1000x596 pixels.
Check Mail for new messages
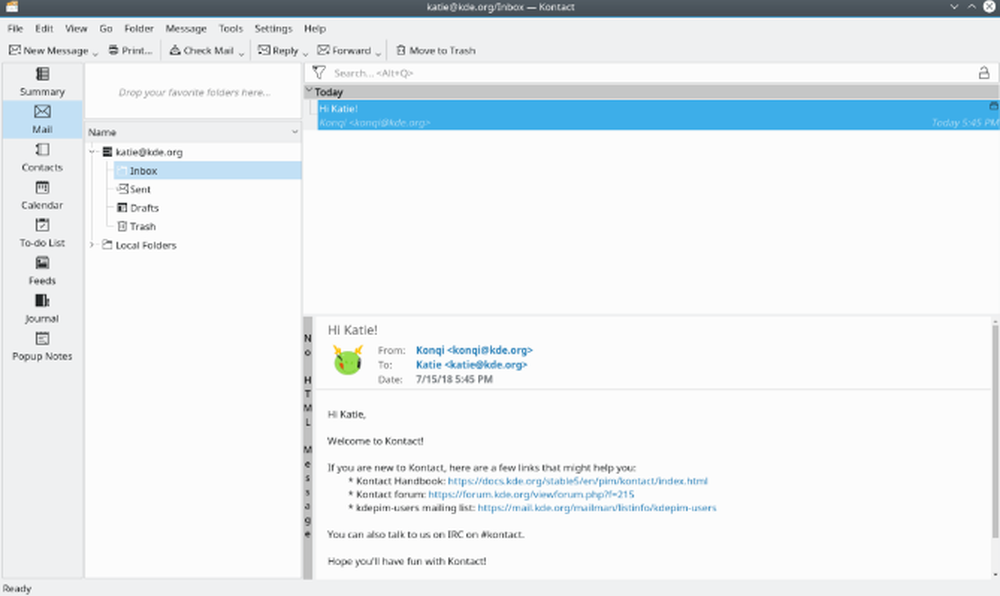[x=202, y=50]
